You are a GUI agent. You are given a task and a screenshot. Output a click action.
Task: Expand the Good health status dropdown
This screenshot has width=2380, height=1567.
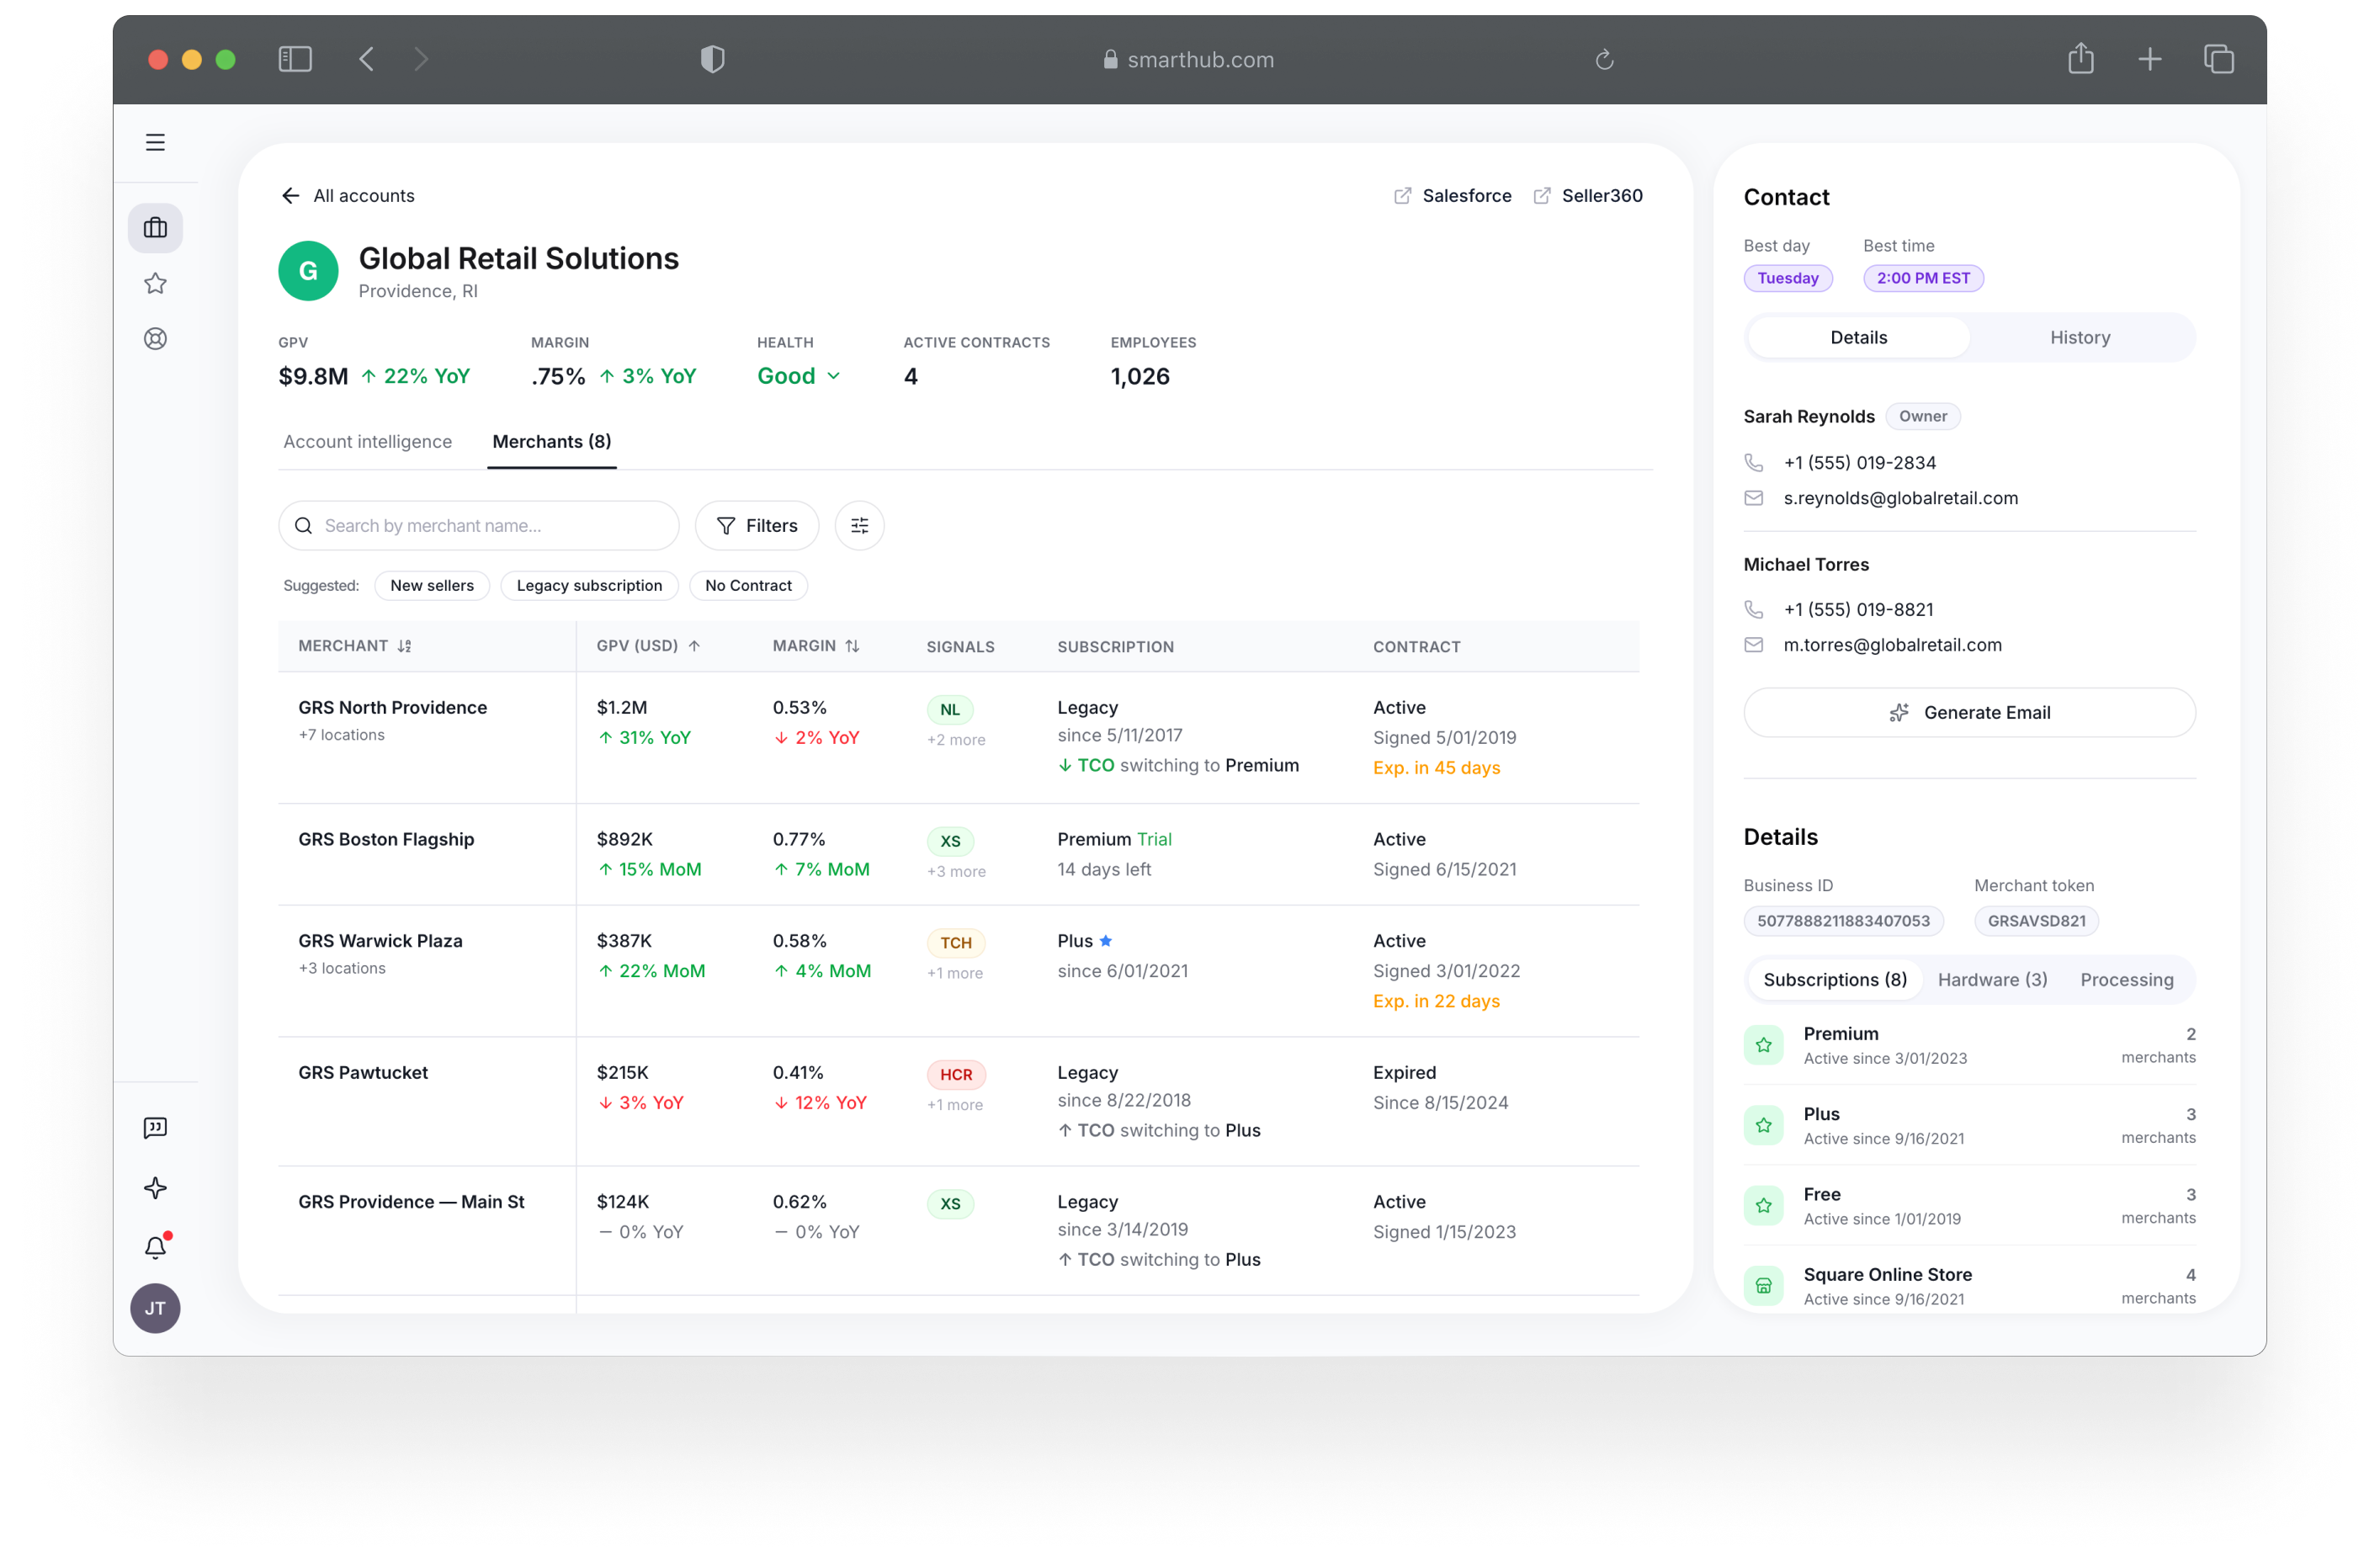[836, 376]
